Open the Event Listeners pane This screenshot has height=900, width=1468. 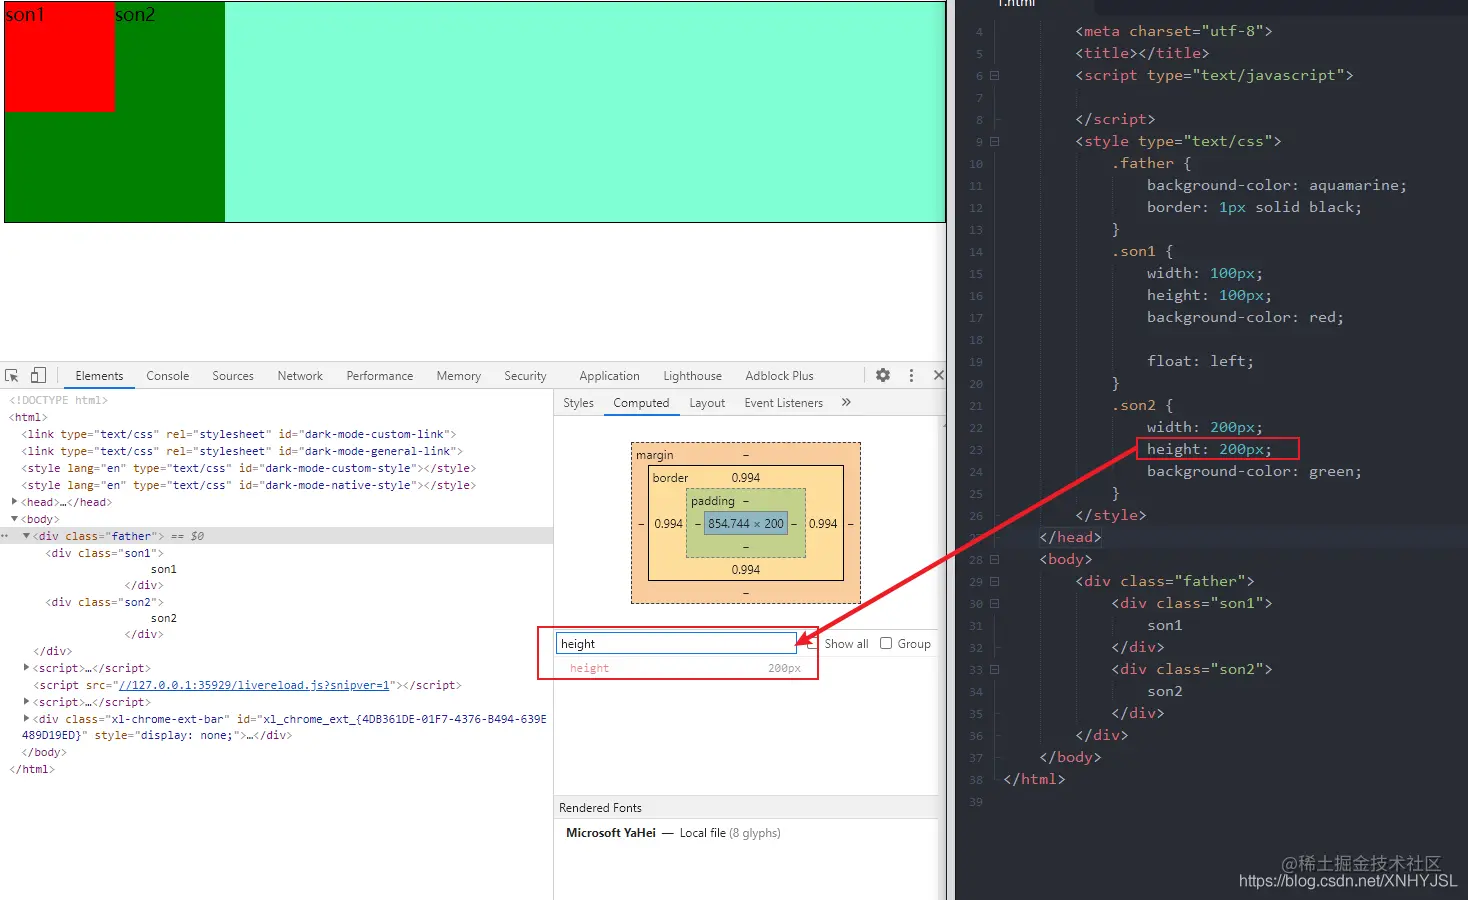click(783, 403)
